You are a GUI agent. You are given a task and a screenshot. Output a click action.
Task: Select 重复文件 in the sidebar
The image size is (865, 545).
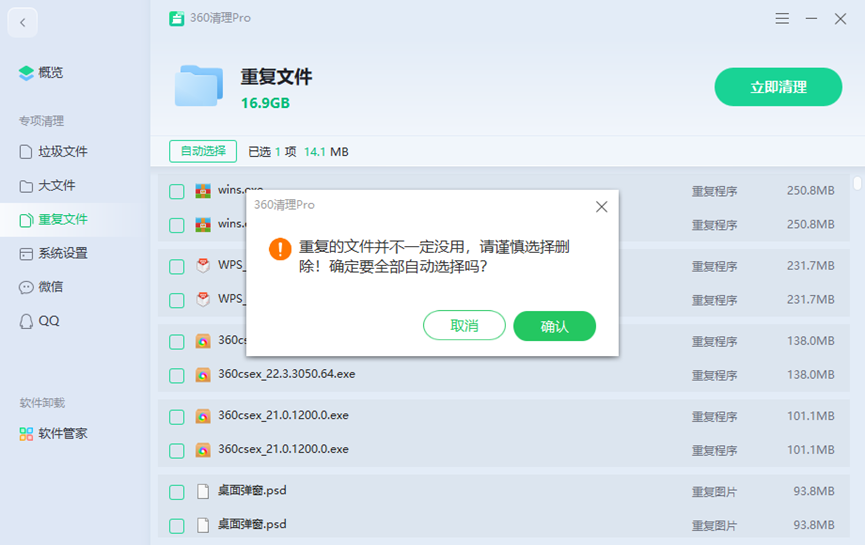pyautogui.click(x=53, y=220)
